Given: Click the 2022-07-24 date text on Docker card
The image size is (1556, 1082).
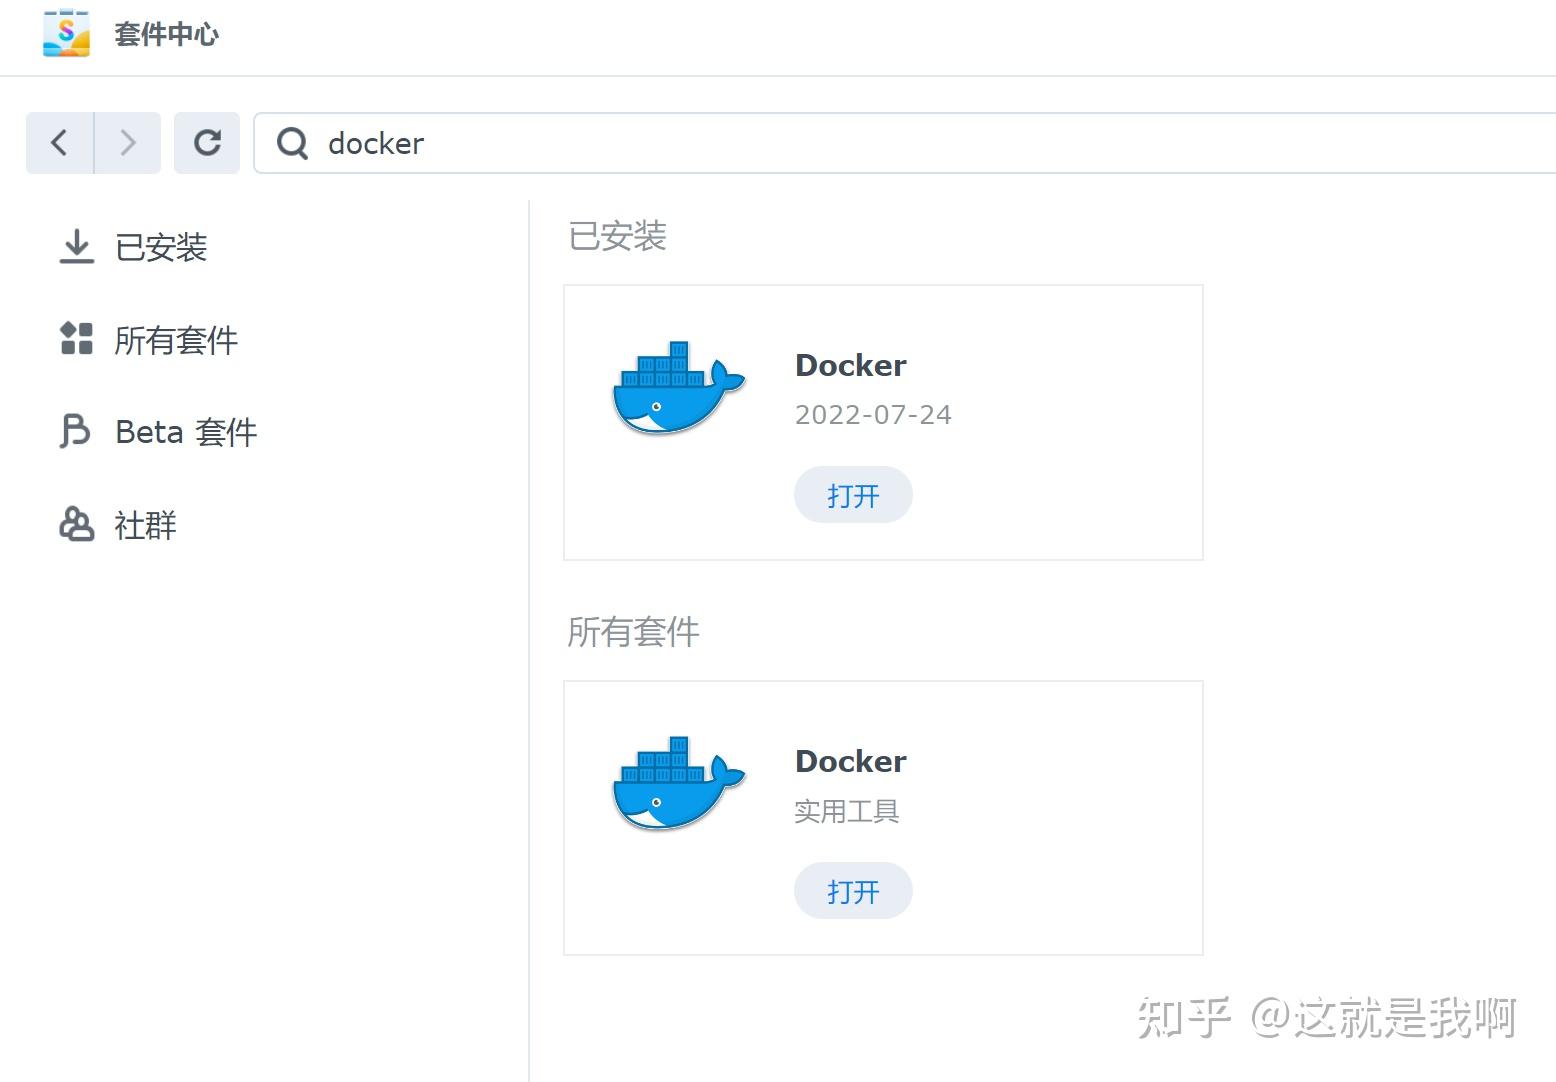Looking at the screenshot, I should point(872,414).
